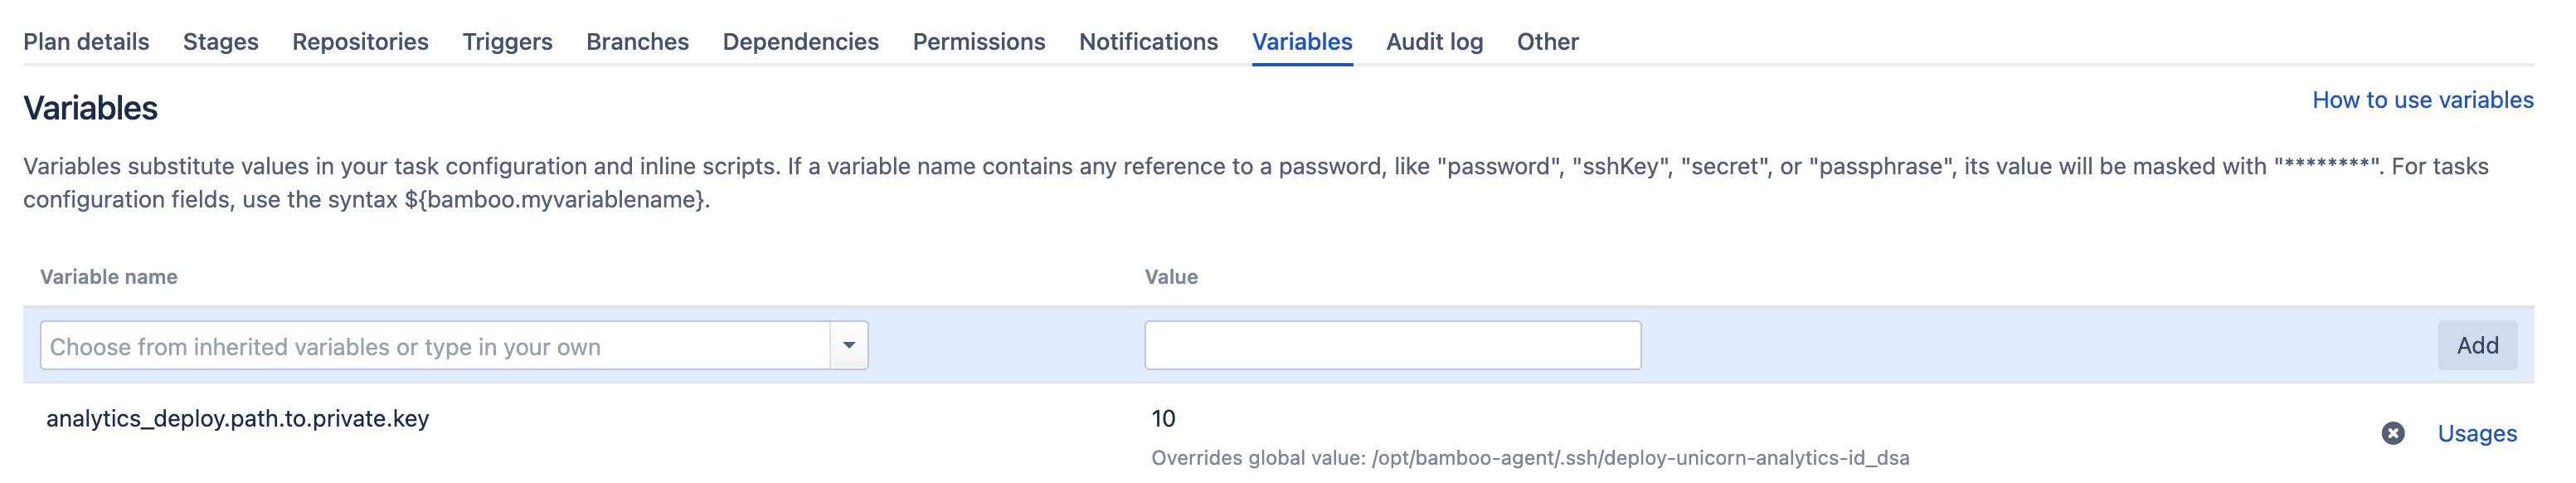Select the Triggers tab
The height and width of the screenshot is (483, 2576).
click(507, 42)
